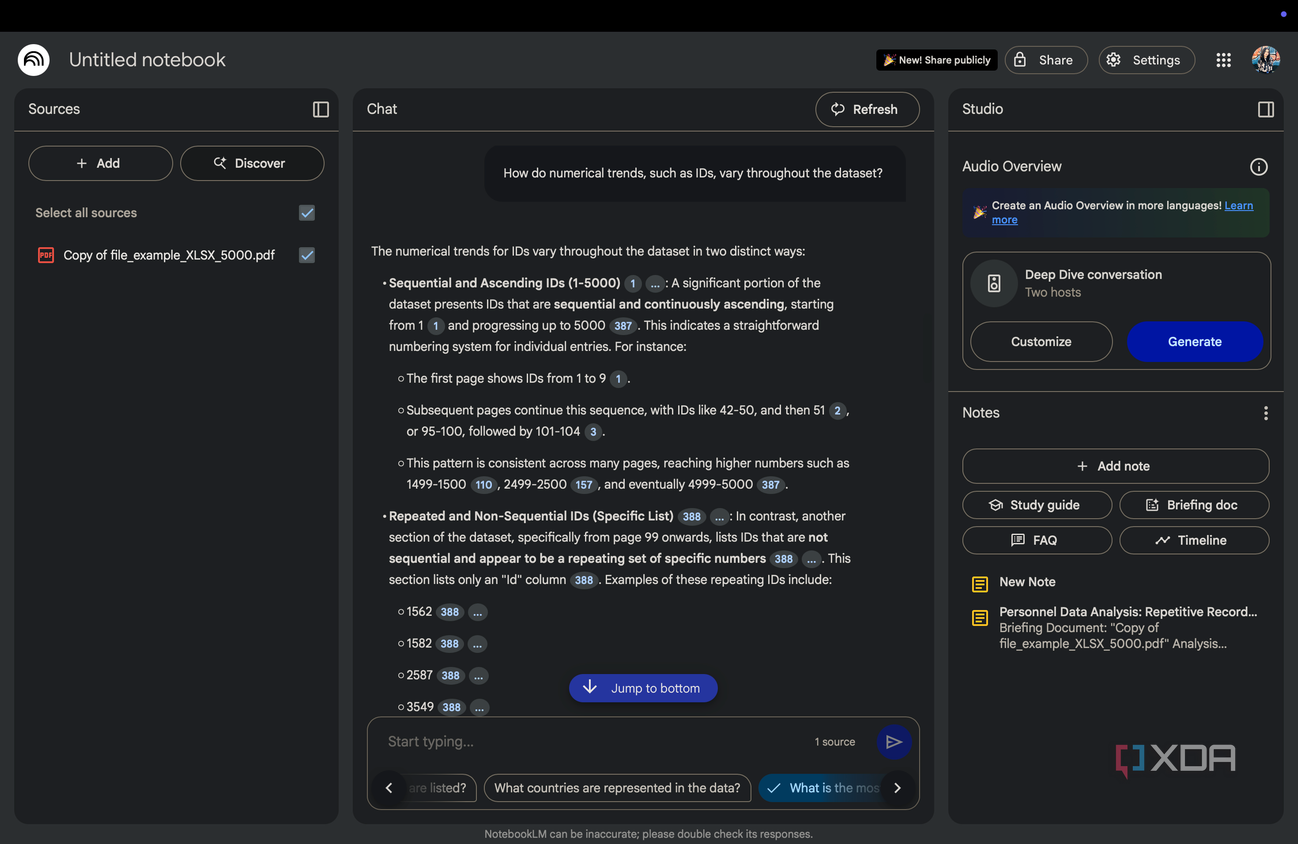Viewport: 1298px width, 844px height.
Task: Show next suggested questions arrow
Action: coord(898,788)
